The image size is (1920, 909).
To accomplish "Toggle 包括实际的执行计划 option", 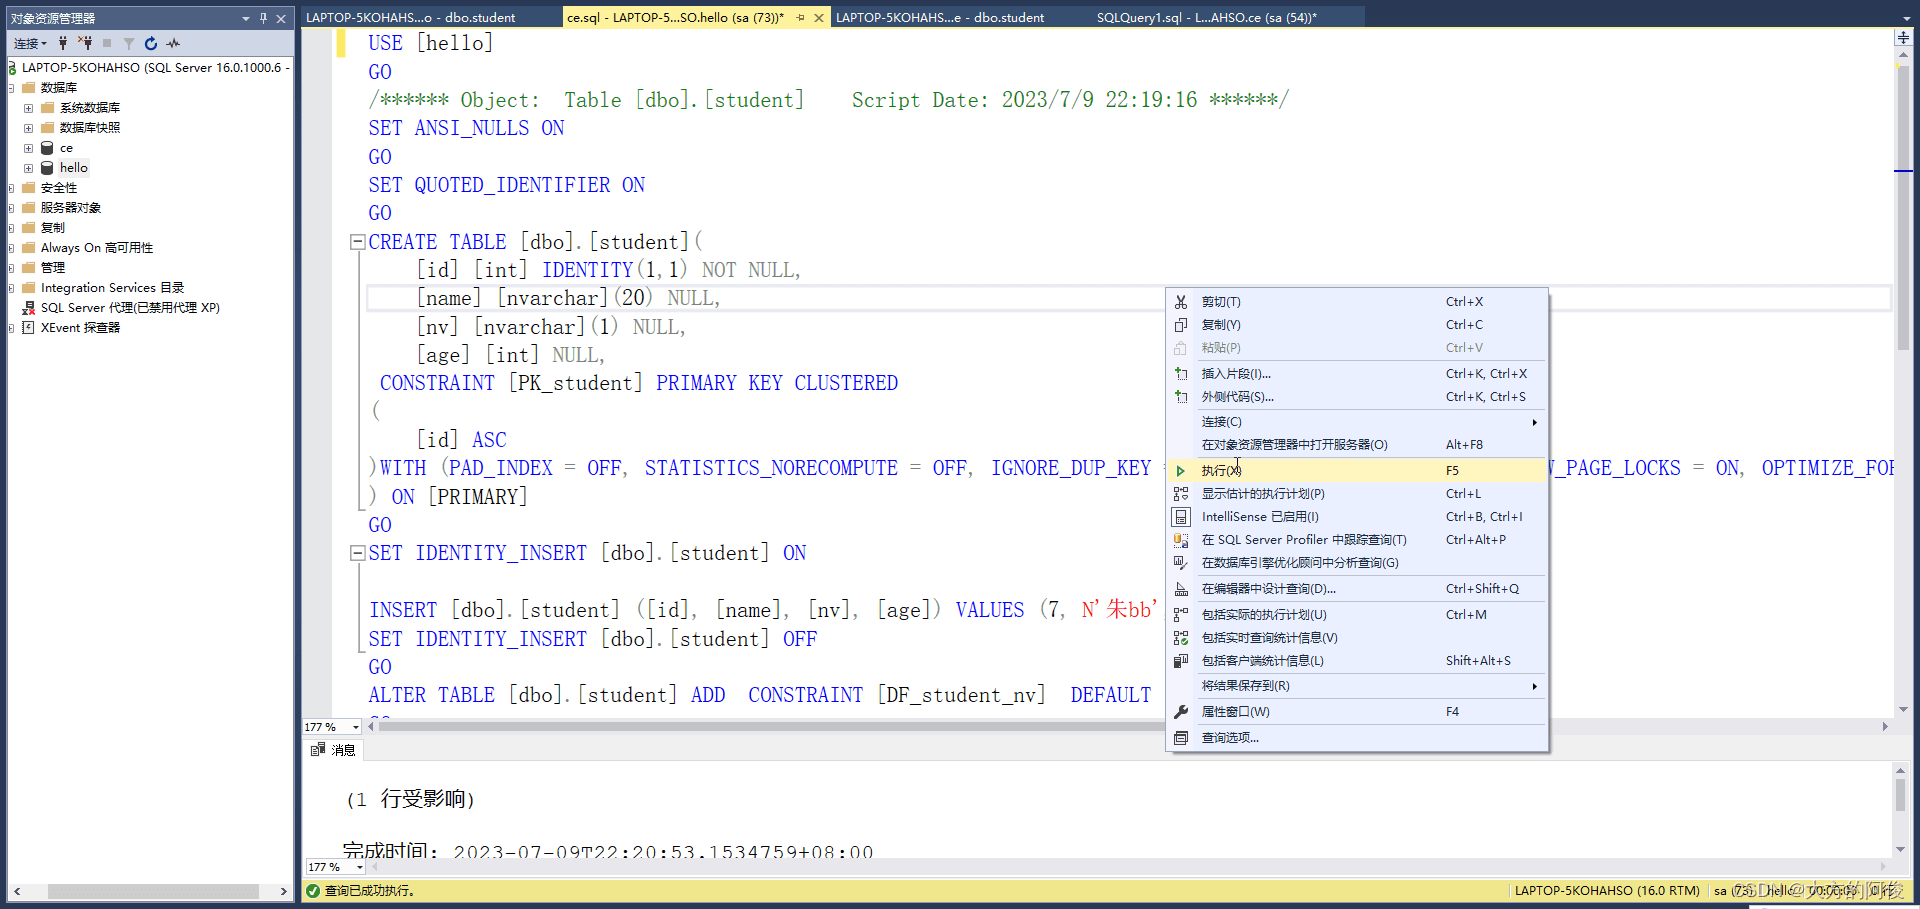I will [1264, 615].
